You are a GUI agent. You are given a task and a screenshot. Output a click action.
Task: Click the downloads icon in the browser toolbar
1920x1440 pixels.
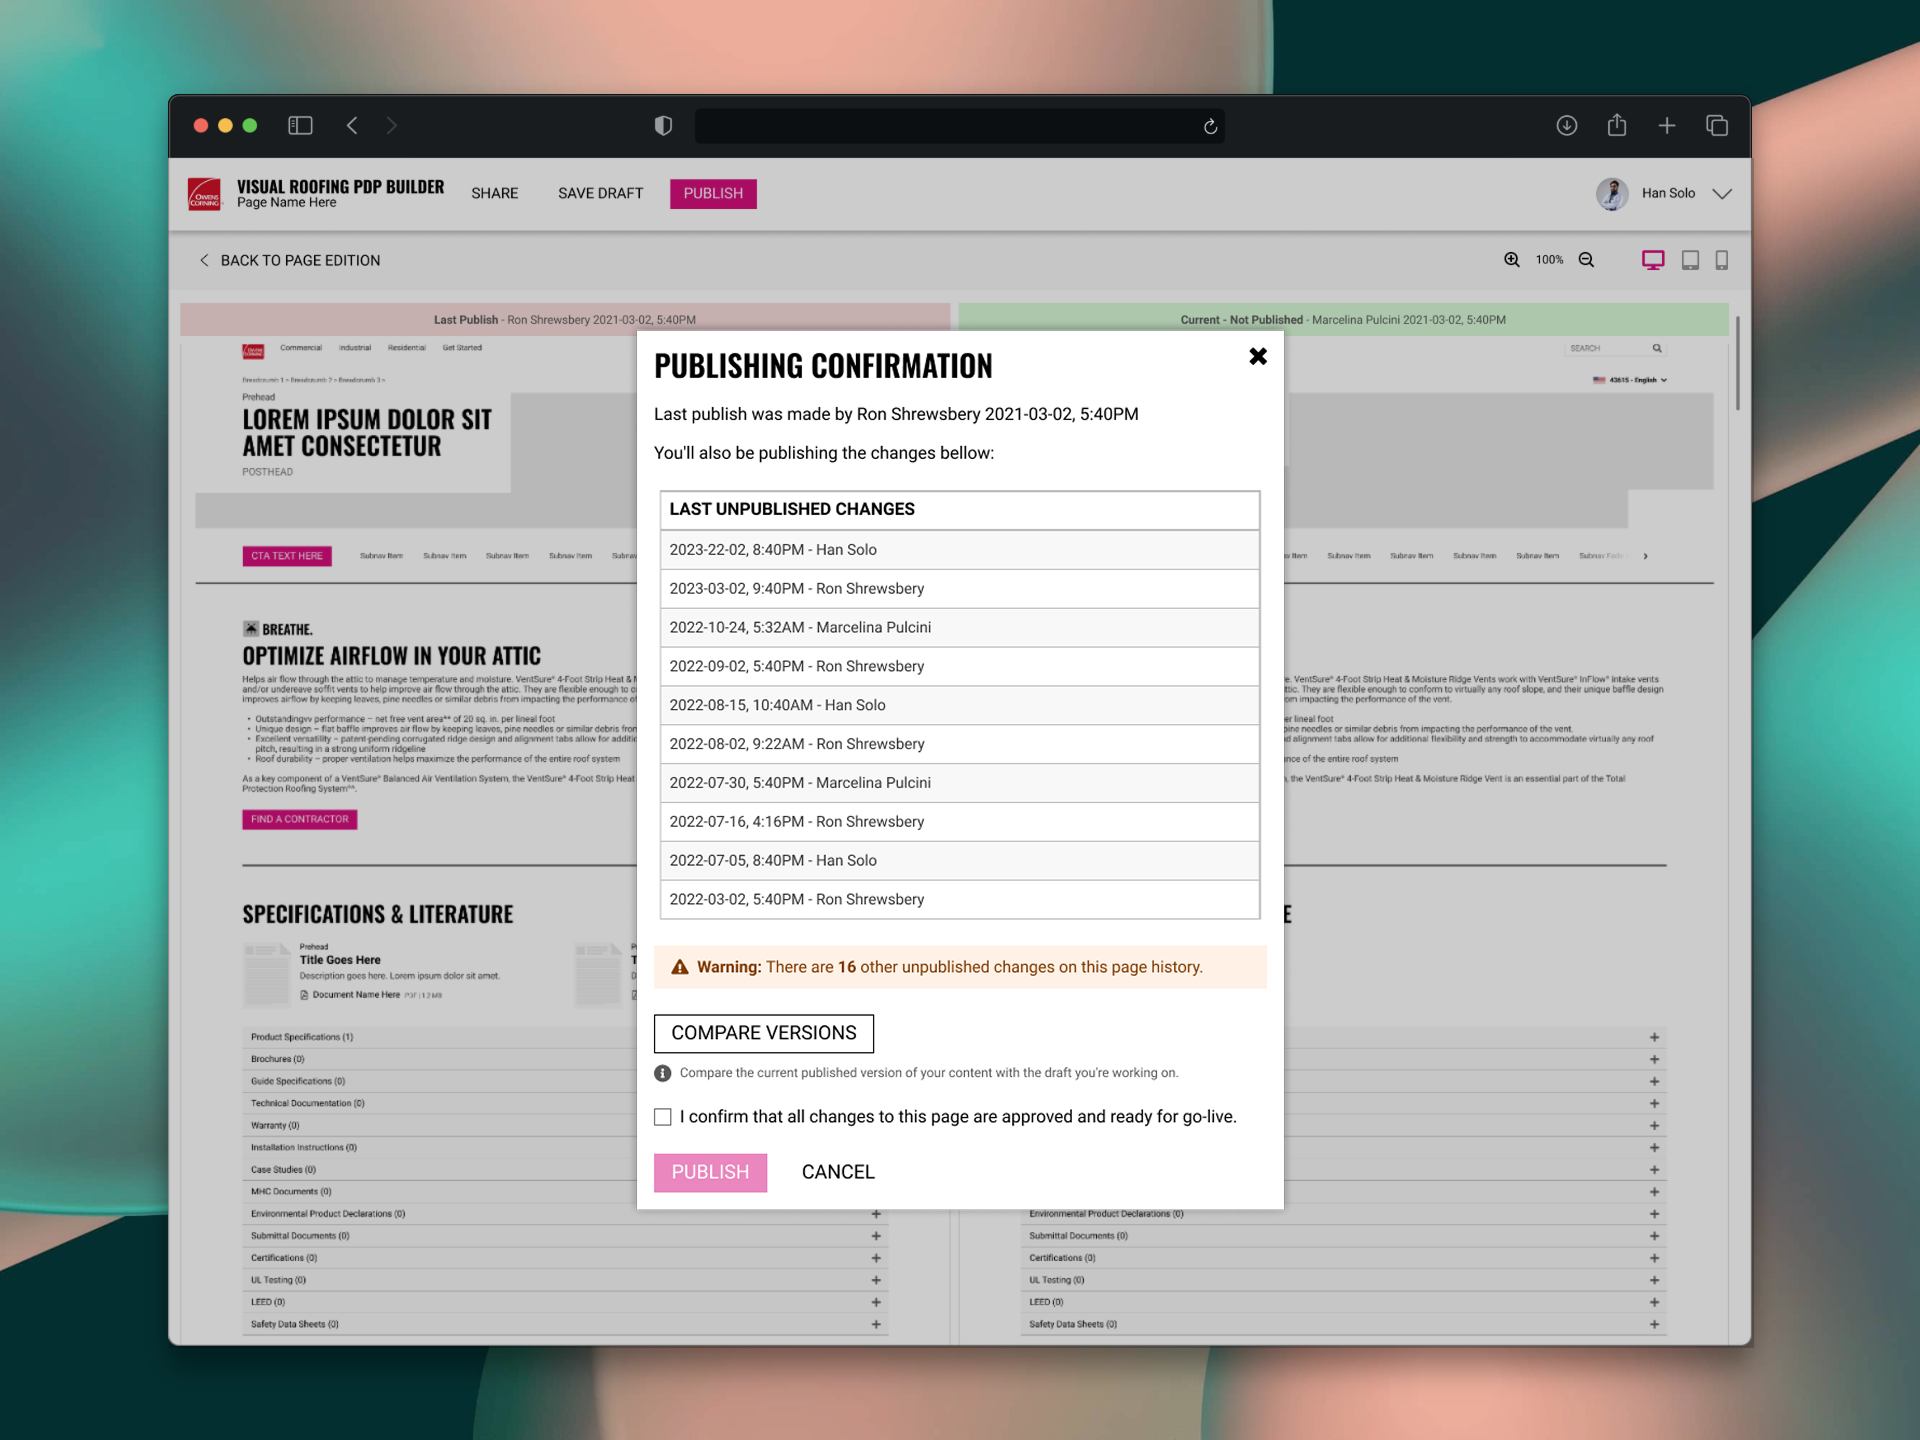(x=1567, y=126)
